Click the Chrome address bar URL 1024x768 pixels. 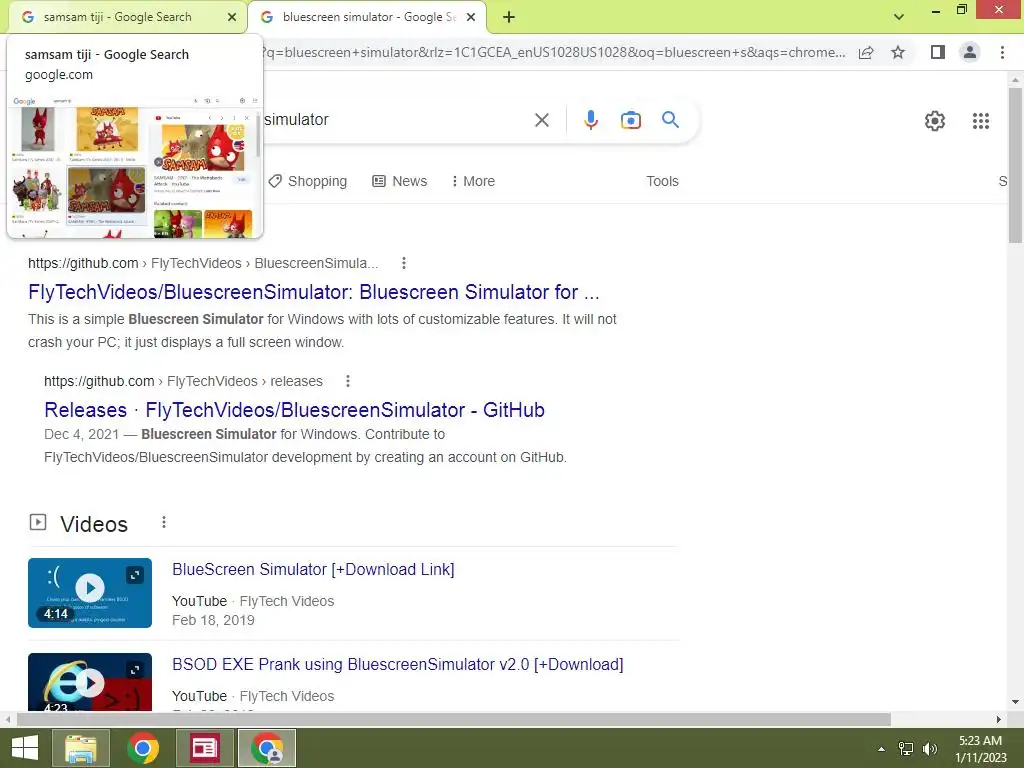552,52
